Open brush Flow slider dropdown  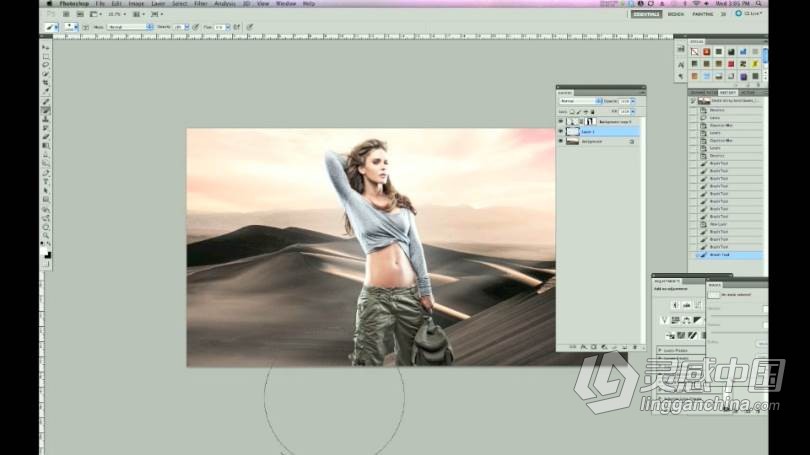tap(227, 27)
